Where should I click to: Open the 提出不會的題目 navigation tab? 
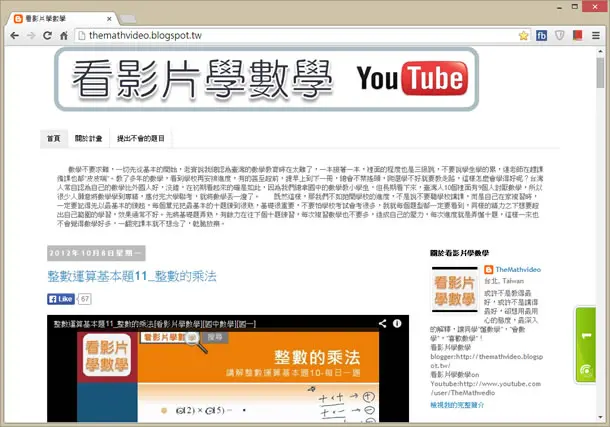click(x=141, y=138)
